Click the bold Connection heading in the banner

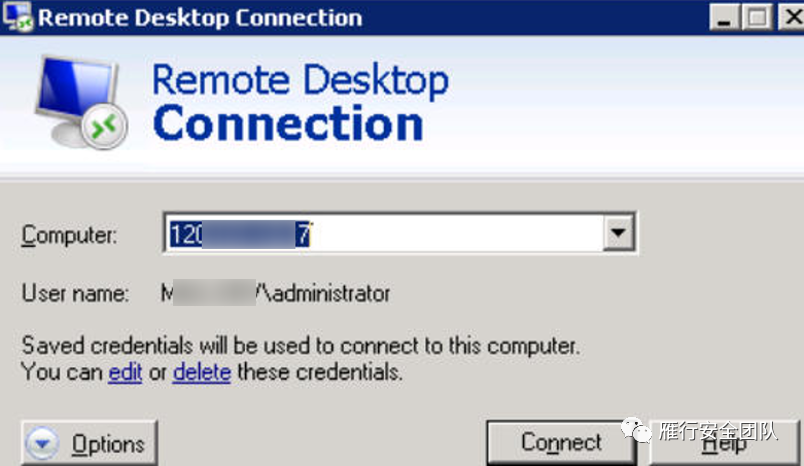[x=288, y=123]
